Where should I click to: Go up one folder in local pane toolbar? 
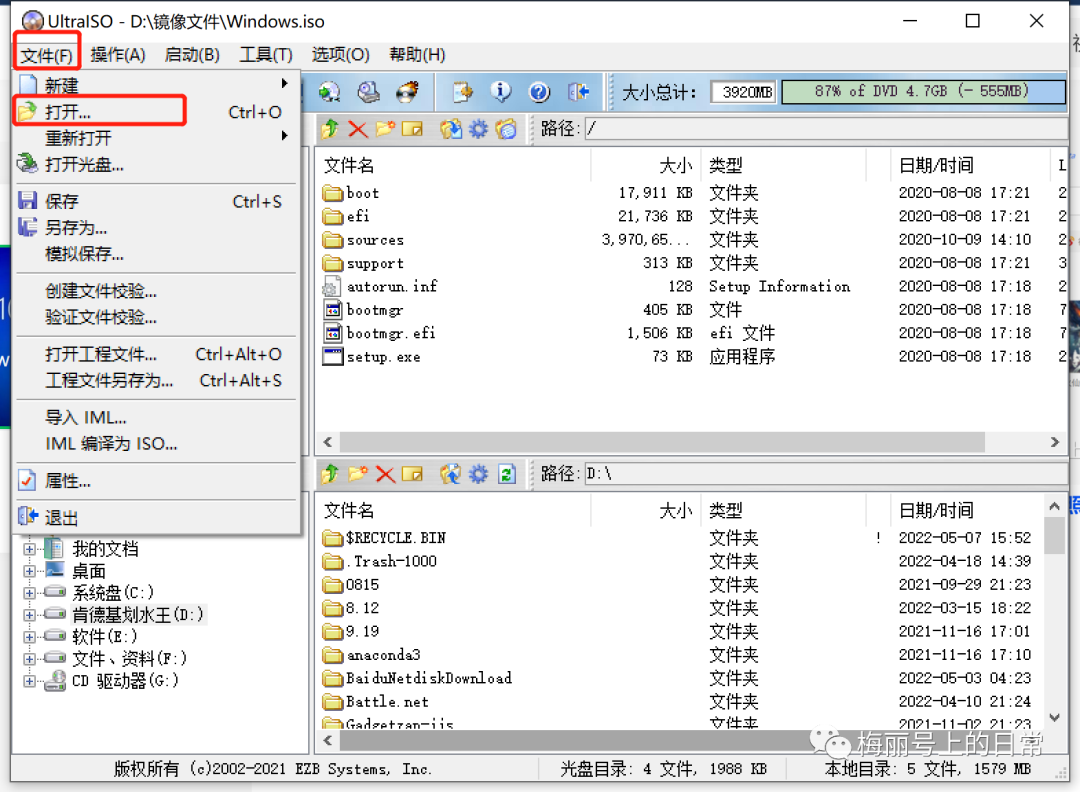click(330, 474)
